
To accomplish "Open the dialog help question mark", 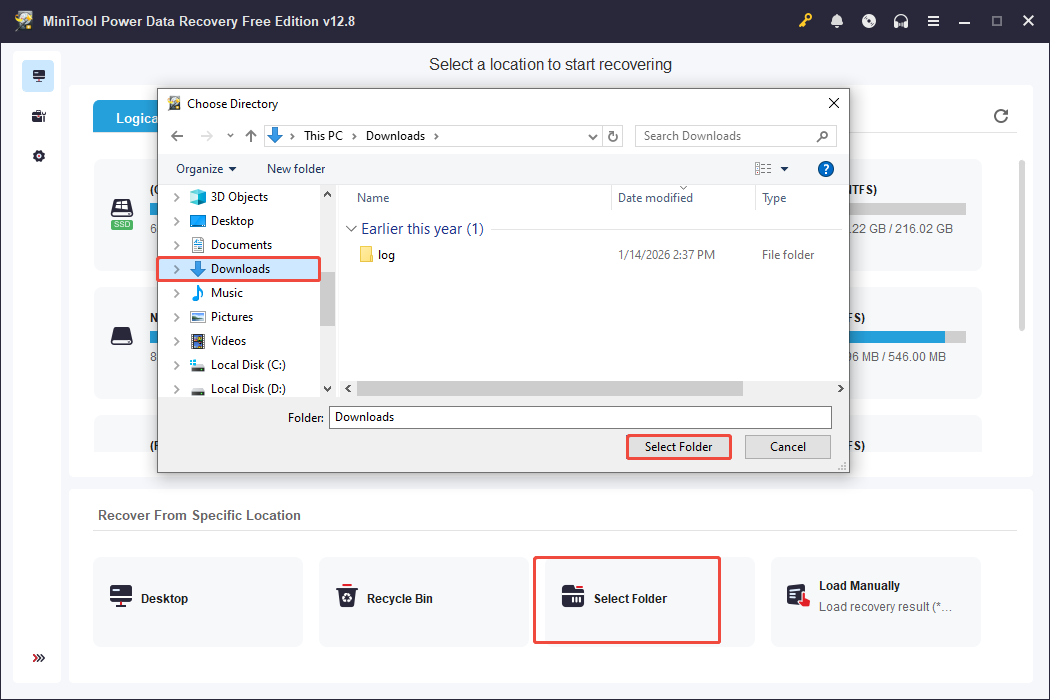I will tap(826, 169).
